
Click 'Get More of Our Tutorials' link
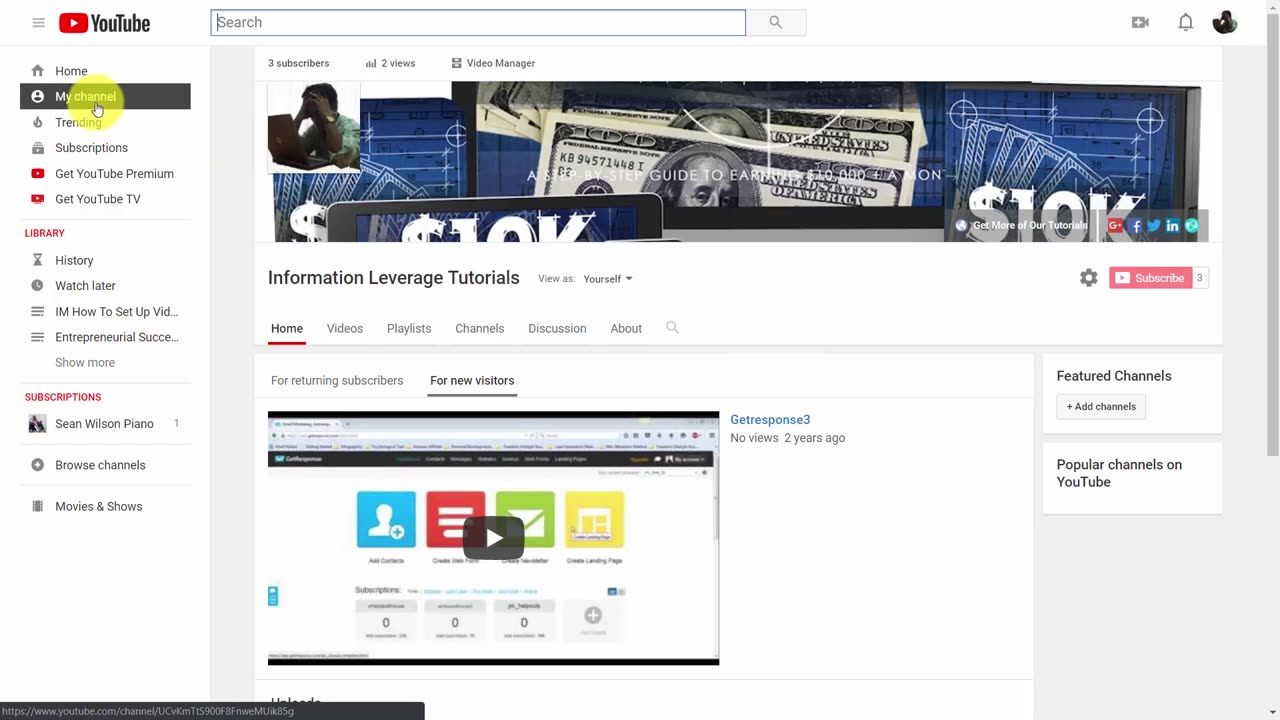(1021, 226)
